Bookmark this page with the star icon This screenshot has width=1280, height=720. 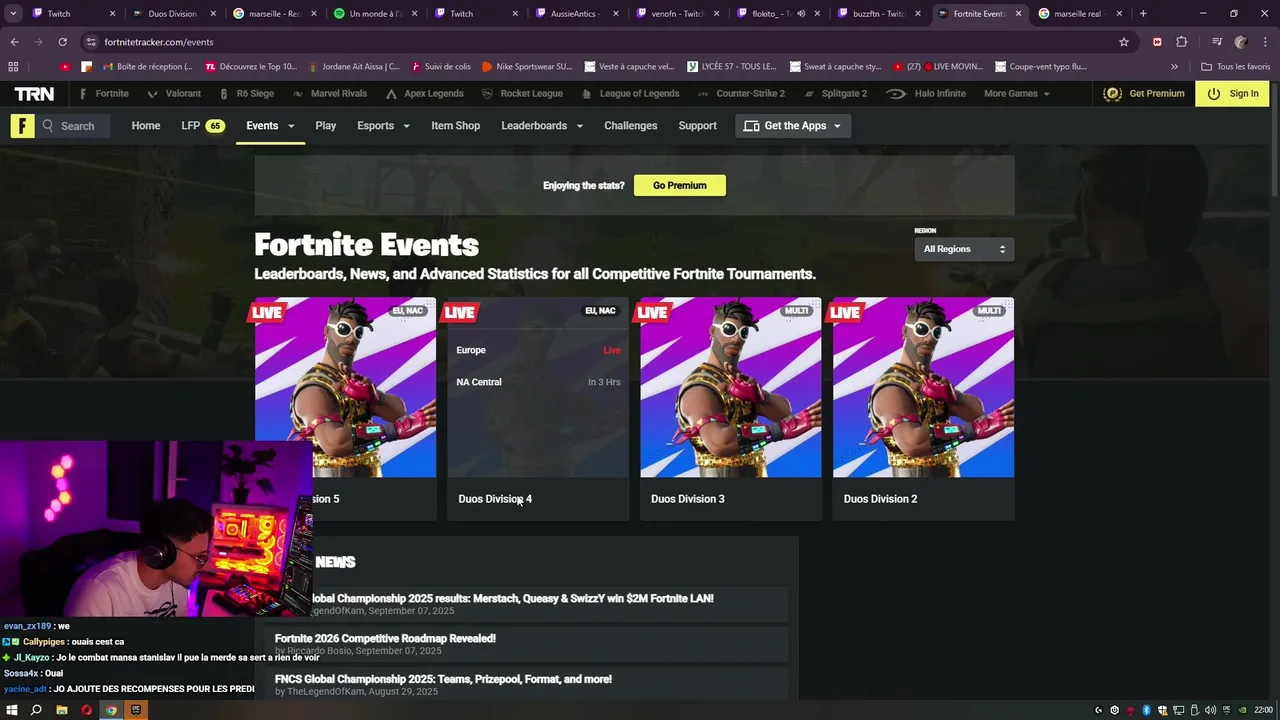click(1124, 42)
